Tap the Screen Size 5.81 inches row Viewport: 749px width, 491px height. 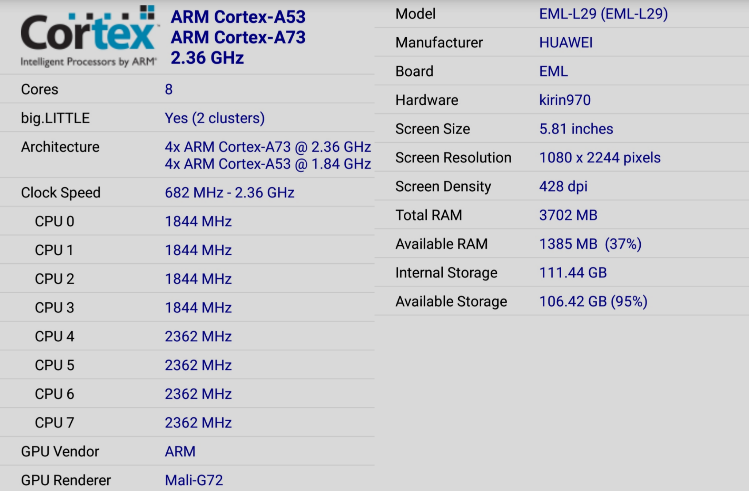click(x=562, y=129)
